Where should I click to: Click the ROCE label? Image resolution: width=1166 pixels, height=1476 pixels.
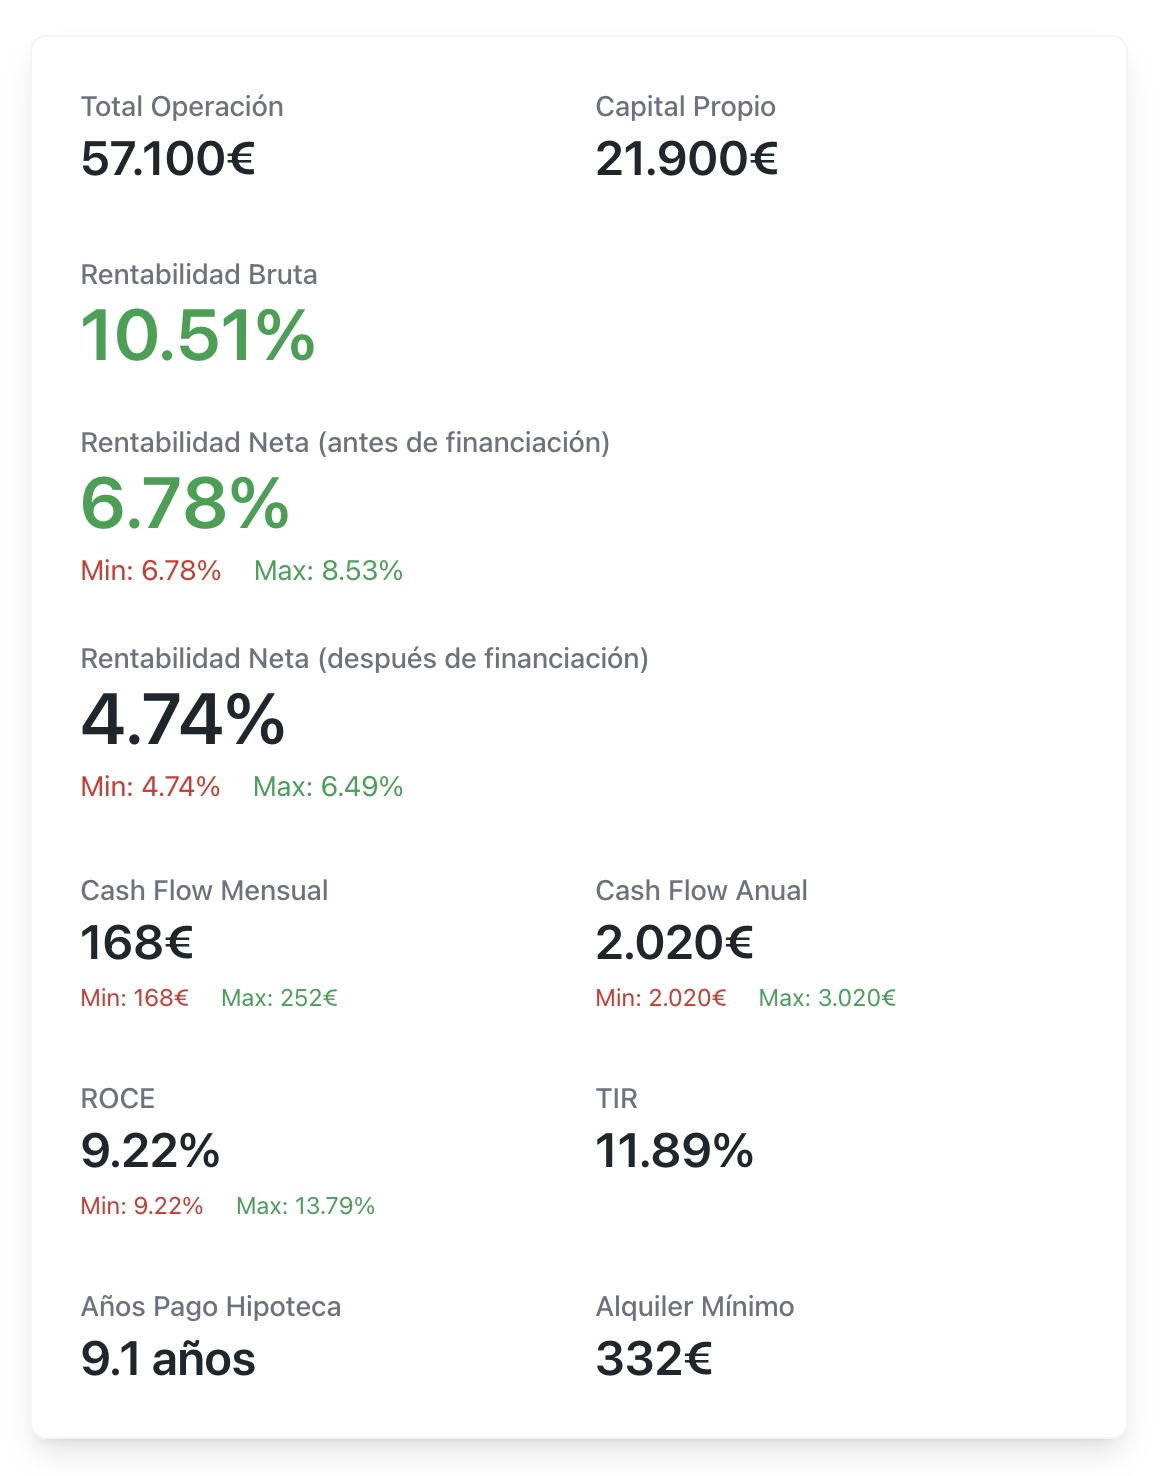[x=118, y=1099]
